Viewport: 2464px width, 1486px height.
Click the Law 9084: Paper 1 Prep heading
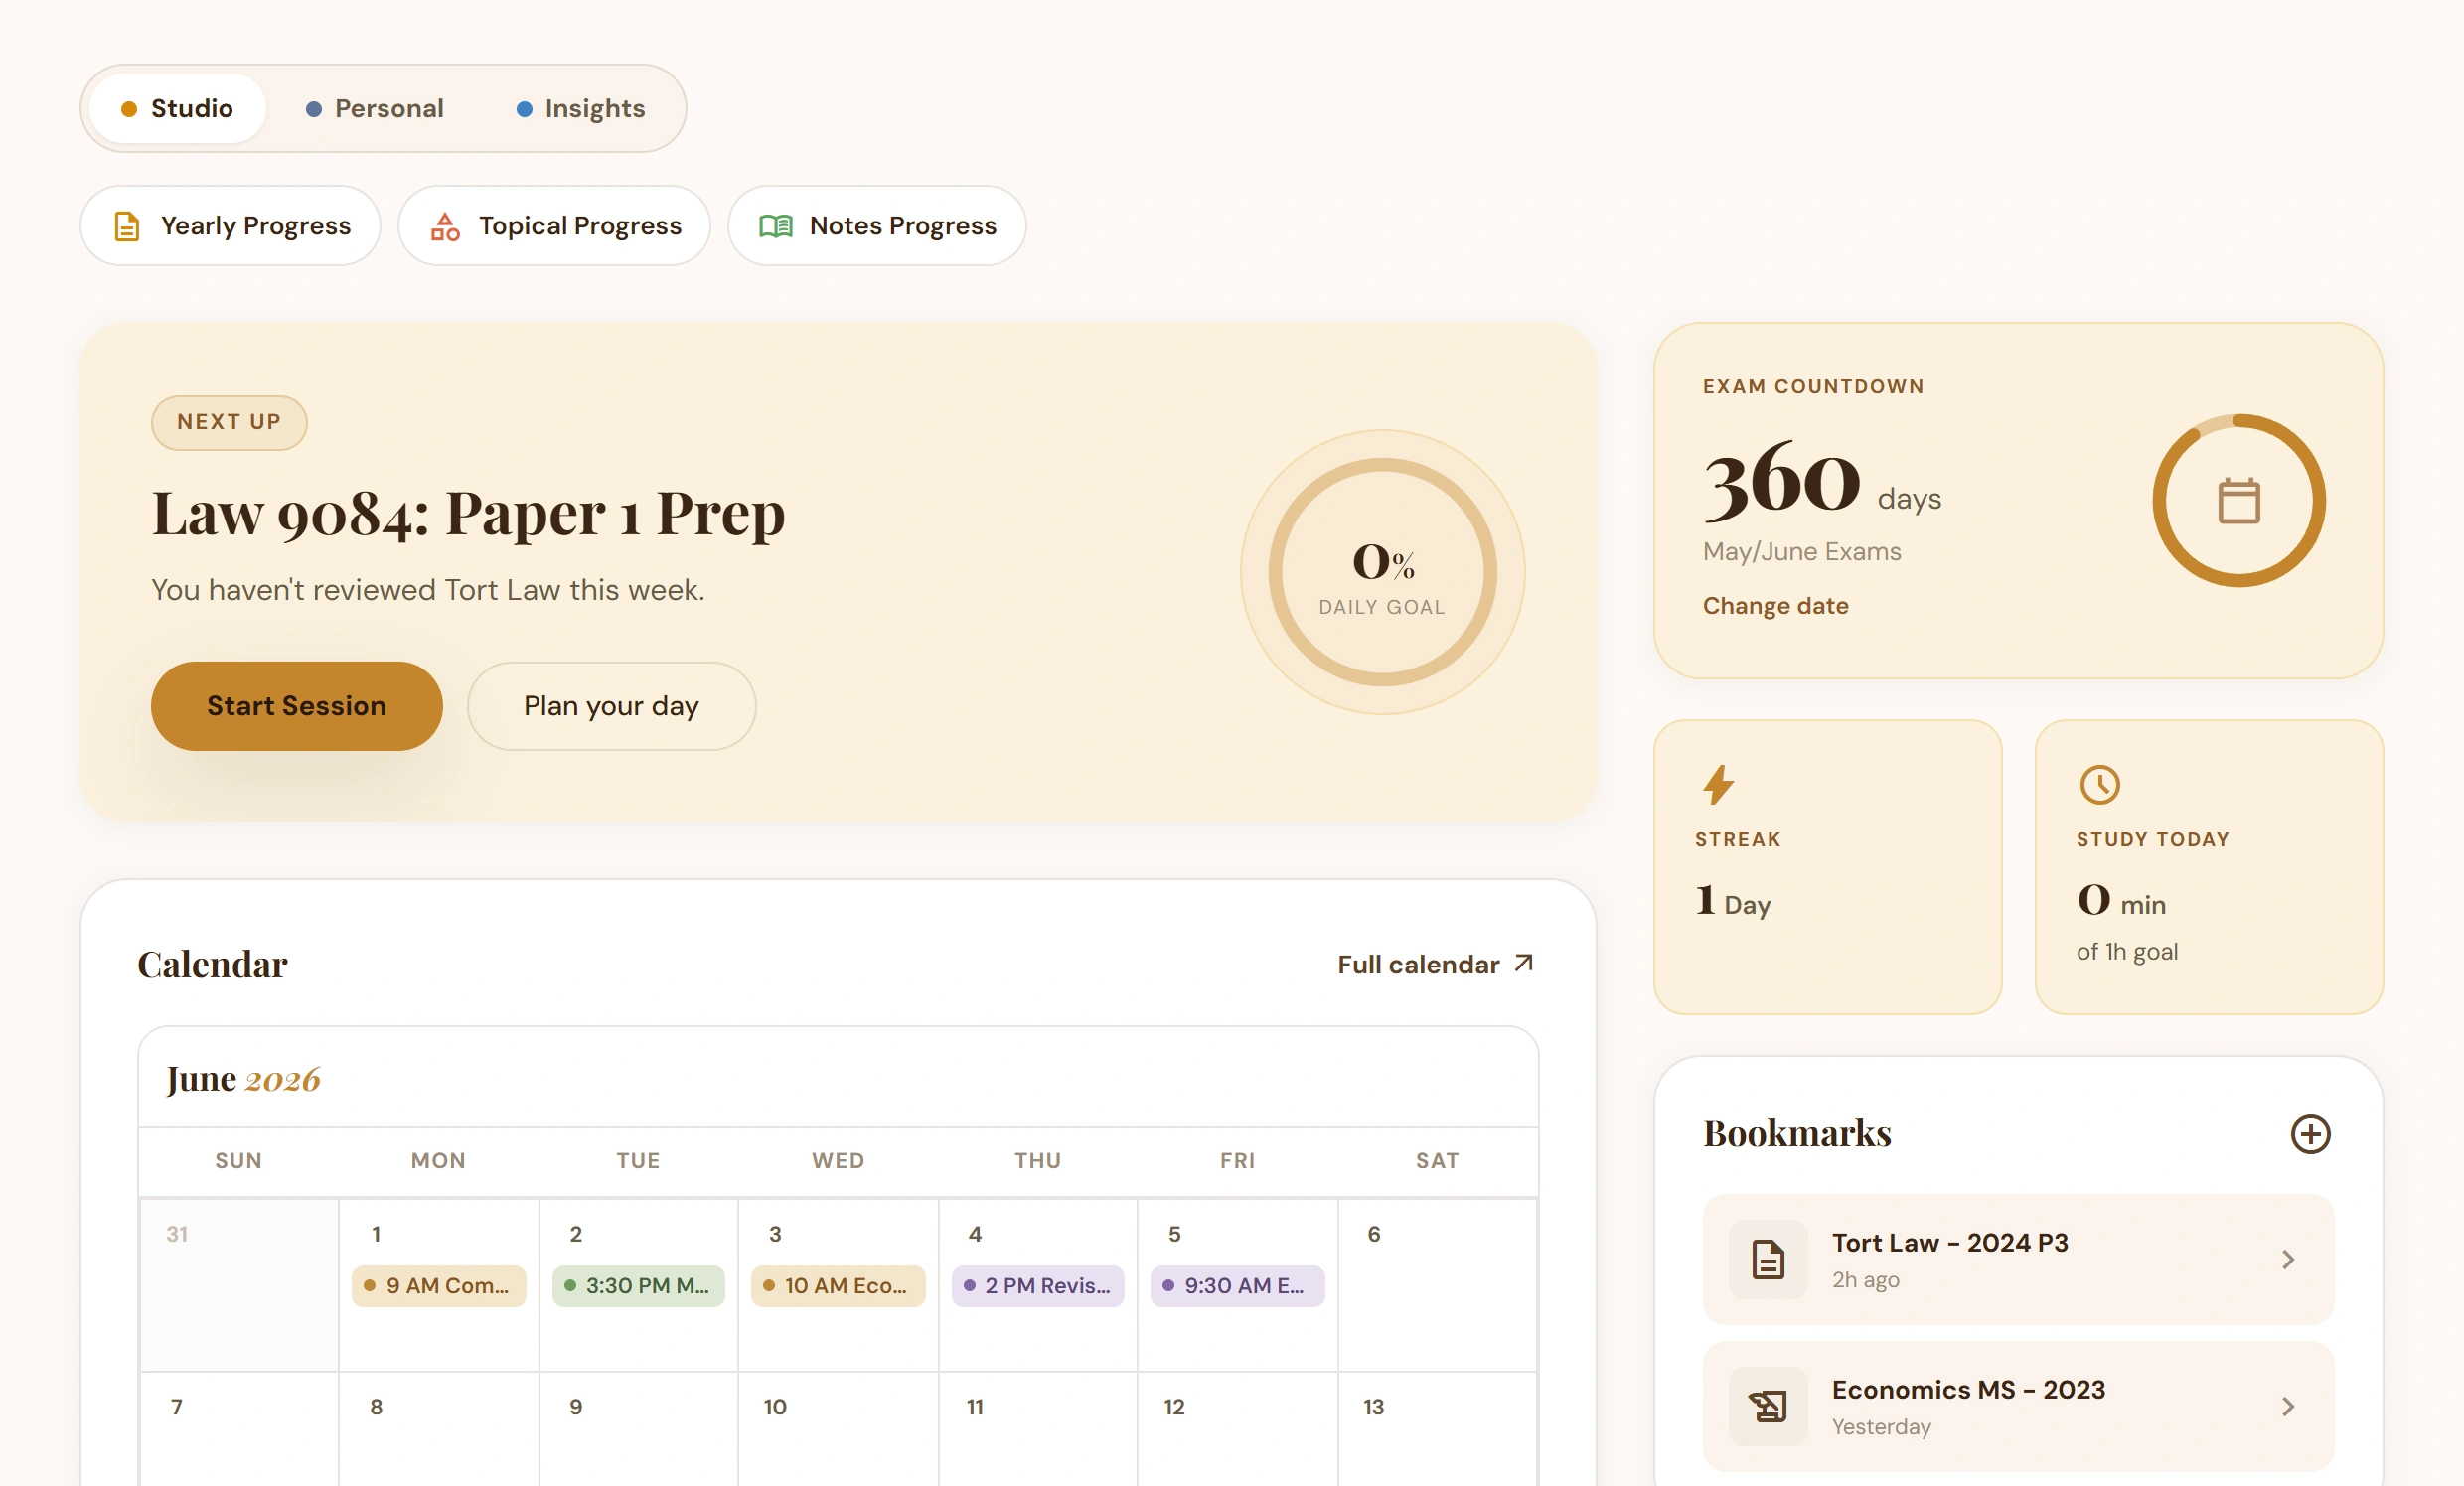pos(468,514)
